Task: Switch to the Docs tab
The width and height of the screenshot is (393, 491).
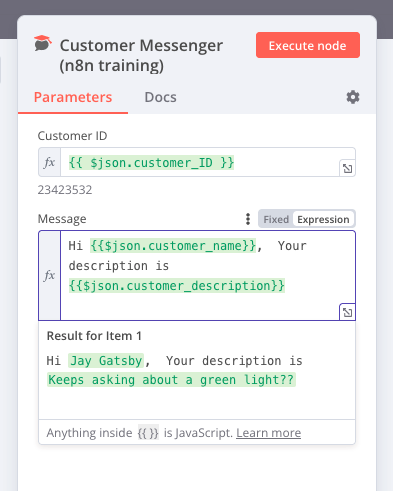Action: [x=160, y=97]
